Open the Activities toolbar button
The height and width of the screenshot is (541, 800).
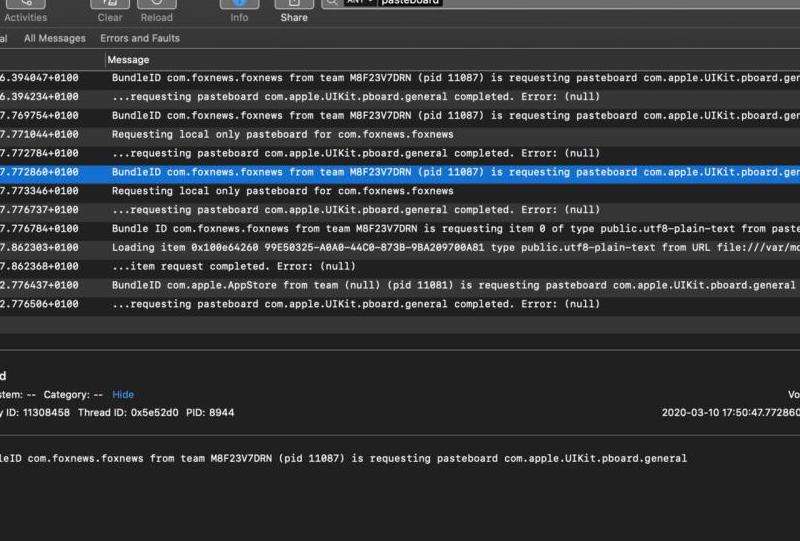pyautogui.click(x=26, y=10)
